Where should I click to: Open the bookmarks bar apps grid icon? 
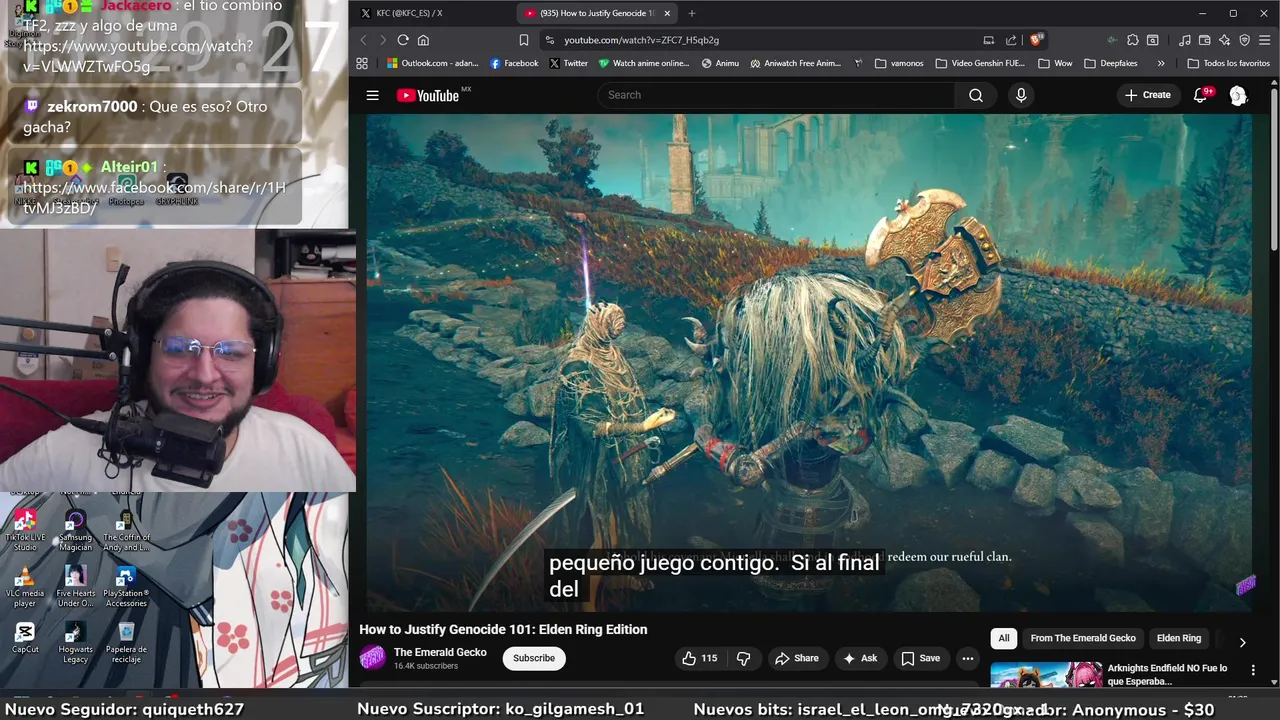pos(362,63)
